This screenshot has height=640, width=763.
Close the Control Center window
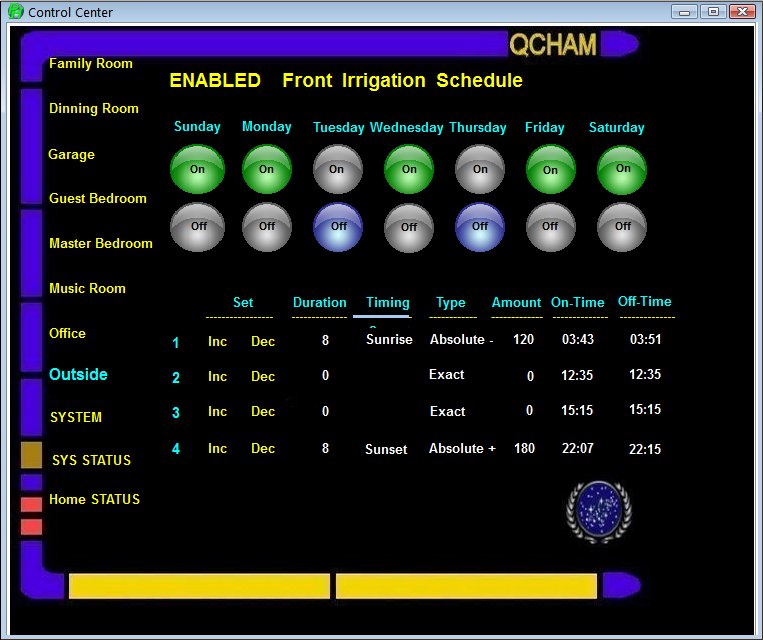coord(742,12)
